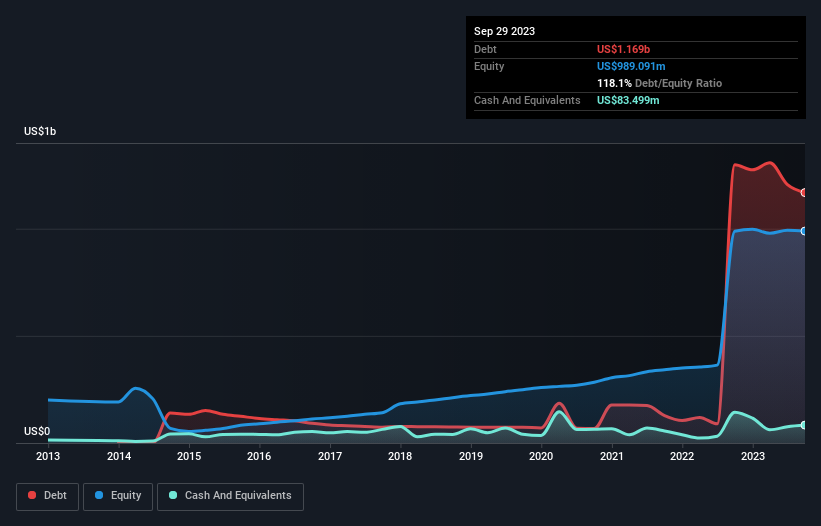The width and height of the screenshot is (821, 526).
Task: Click the US$0 y-axis label
Action: tap(37, 431)
